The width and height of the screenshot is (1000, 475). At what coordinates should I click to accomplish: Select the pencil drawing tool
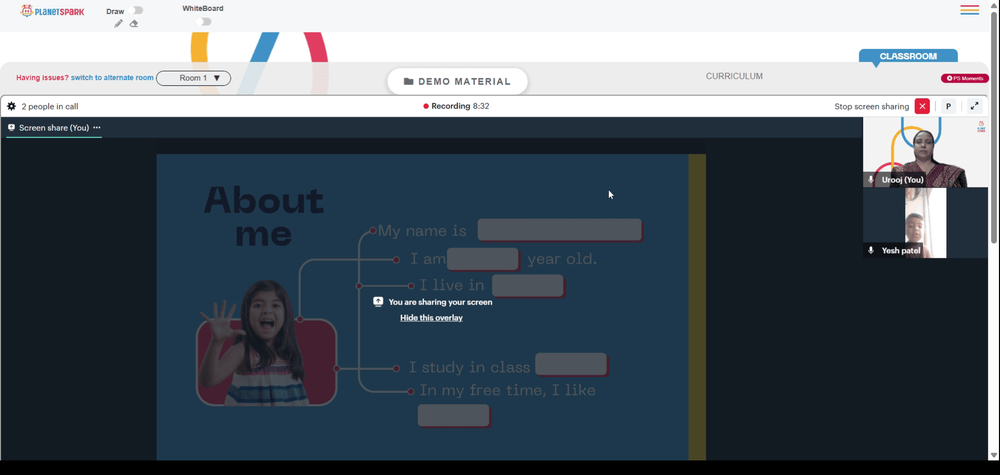click(119, 24)
